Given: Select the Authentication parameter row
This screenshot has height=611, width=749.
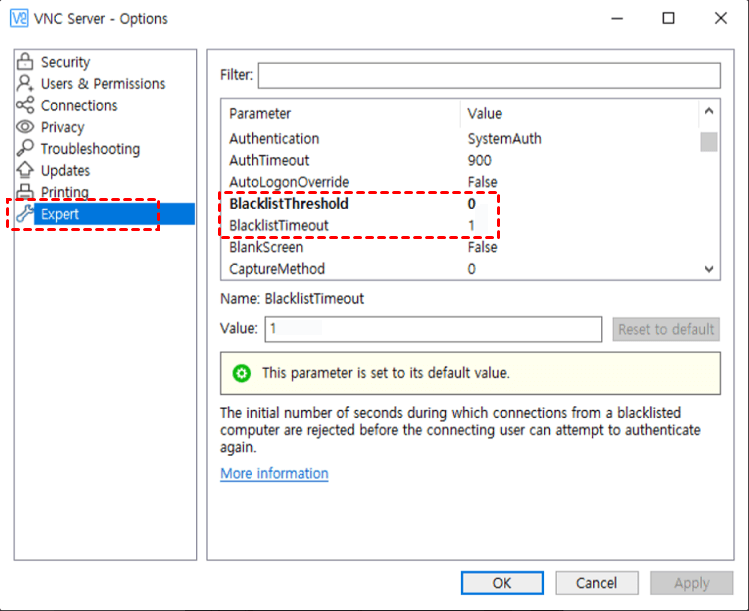Looking at the screenshot, I should pos(460,139).
